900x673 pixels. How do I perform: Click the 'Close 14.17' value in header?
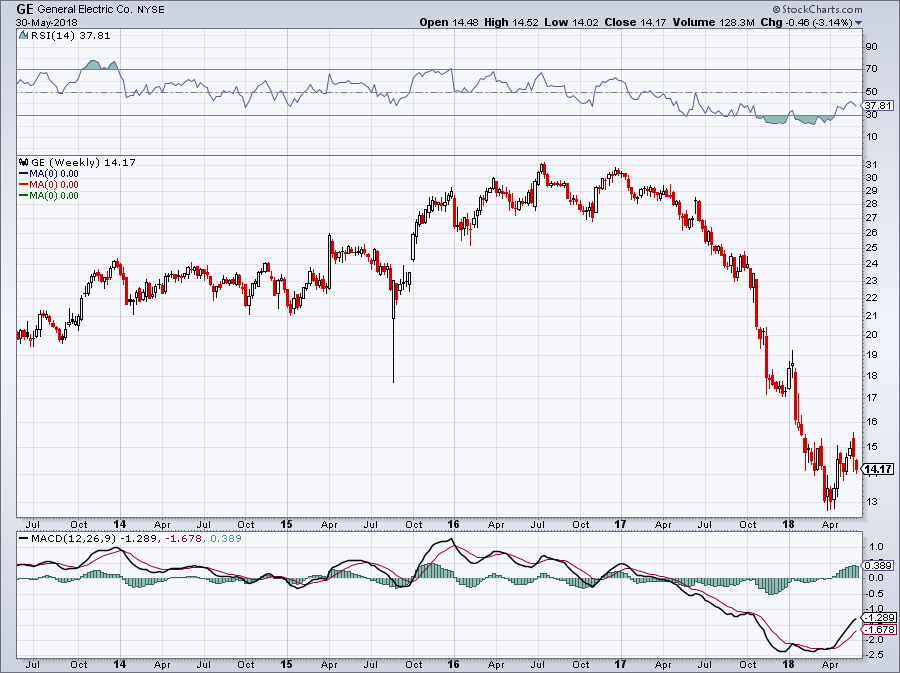(635, 22)
